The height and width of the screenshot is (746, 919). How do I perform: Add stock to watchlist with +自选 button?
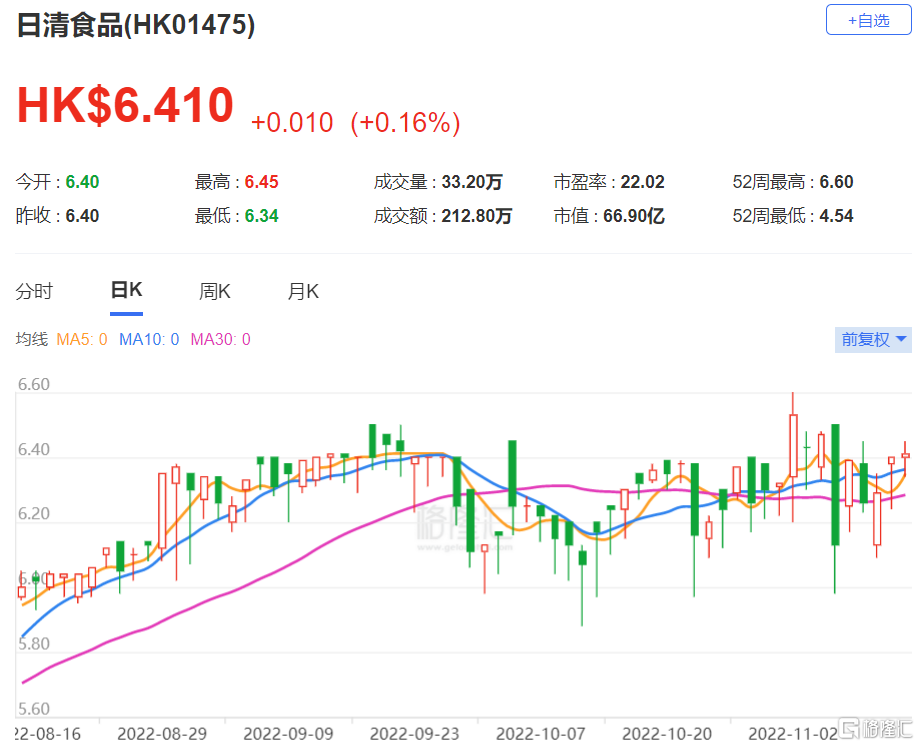coord(868,20)
